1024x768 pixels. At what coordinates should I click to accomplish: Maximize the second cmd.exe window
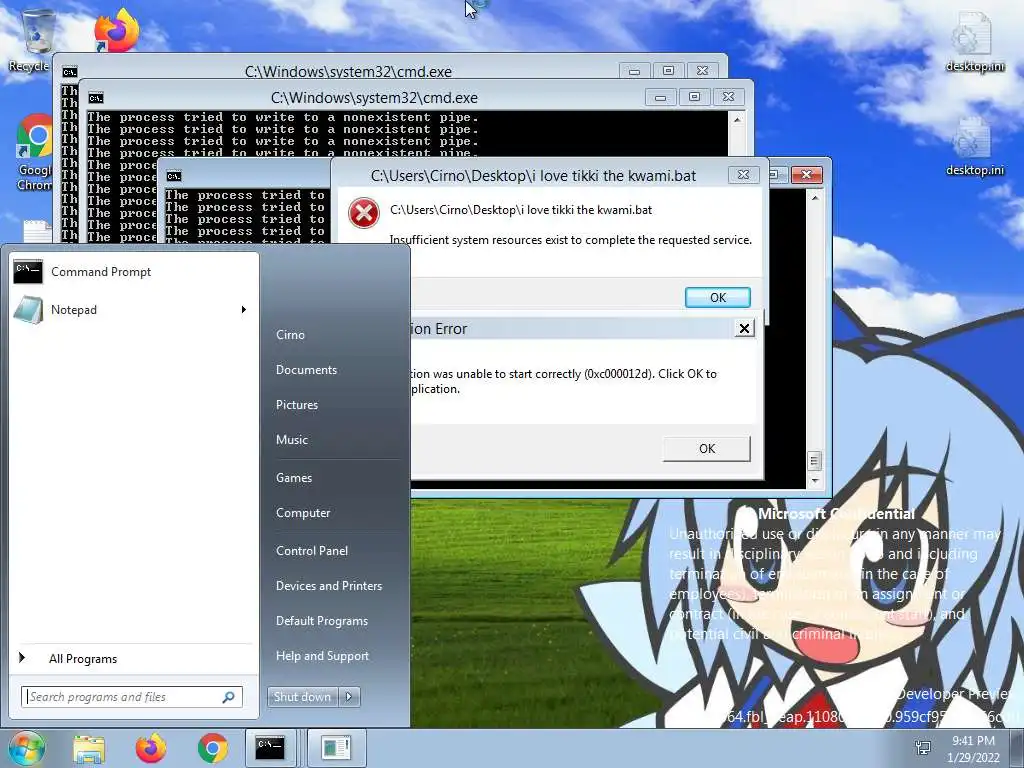[694, 97]
